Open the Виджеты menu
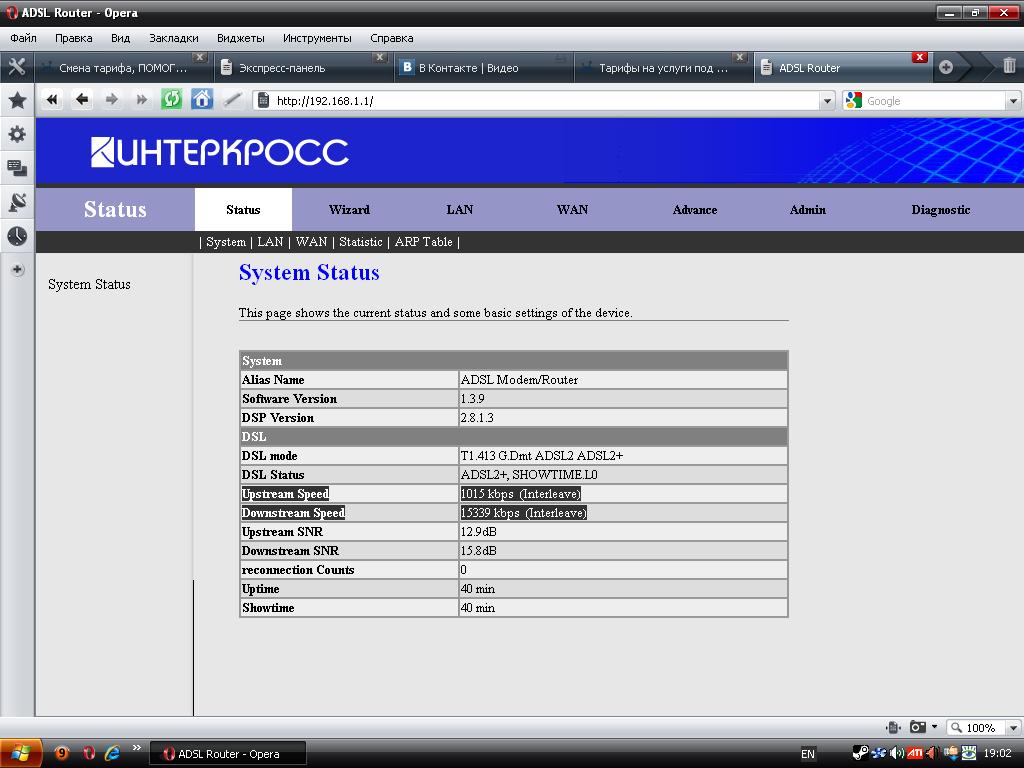 click(240, 38)
